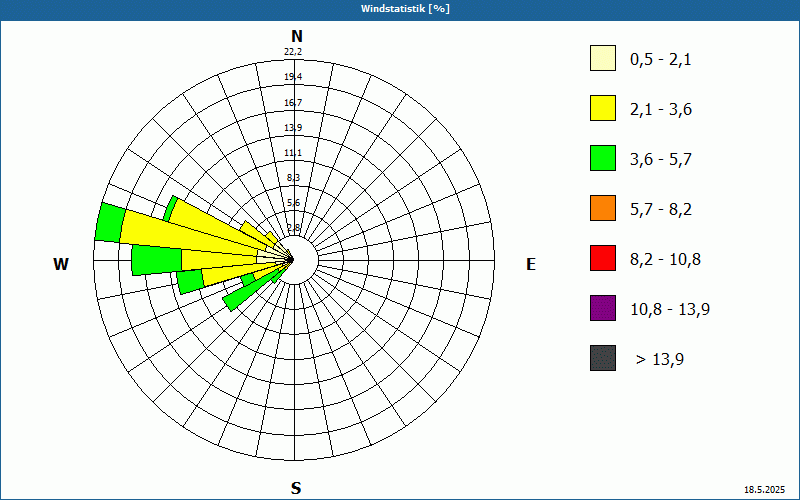The width and height of the screenshot is (800, 500).
Task: Click the orange 5,7 - 8,2 legend swatch
Action: tap(603, 208)
